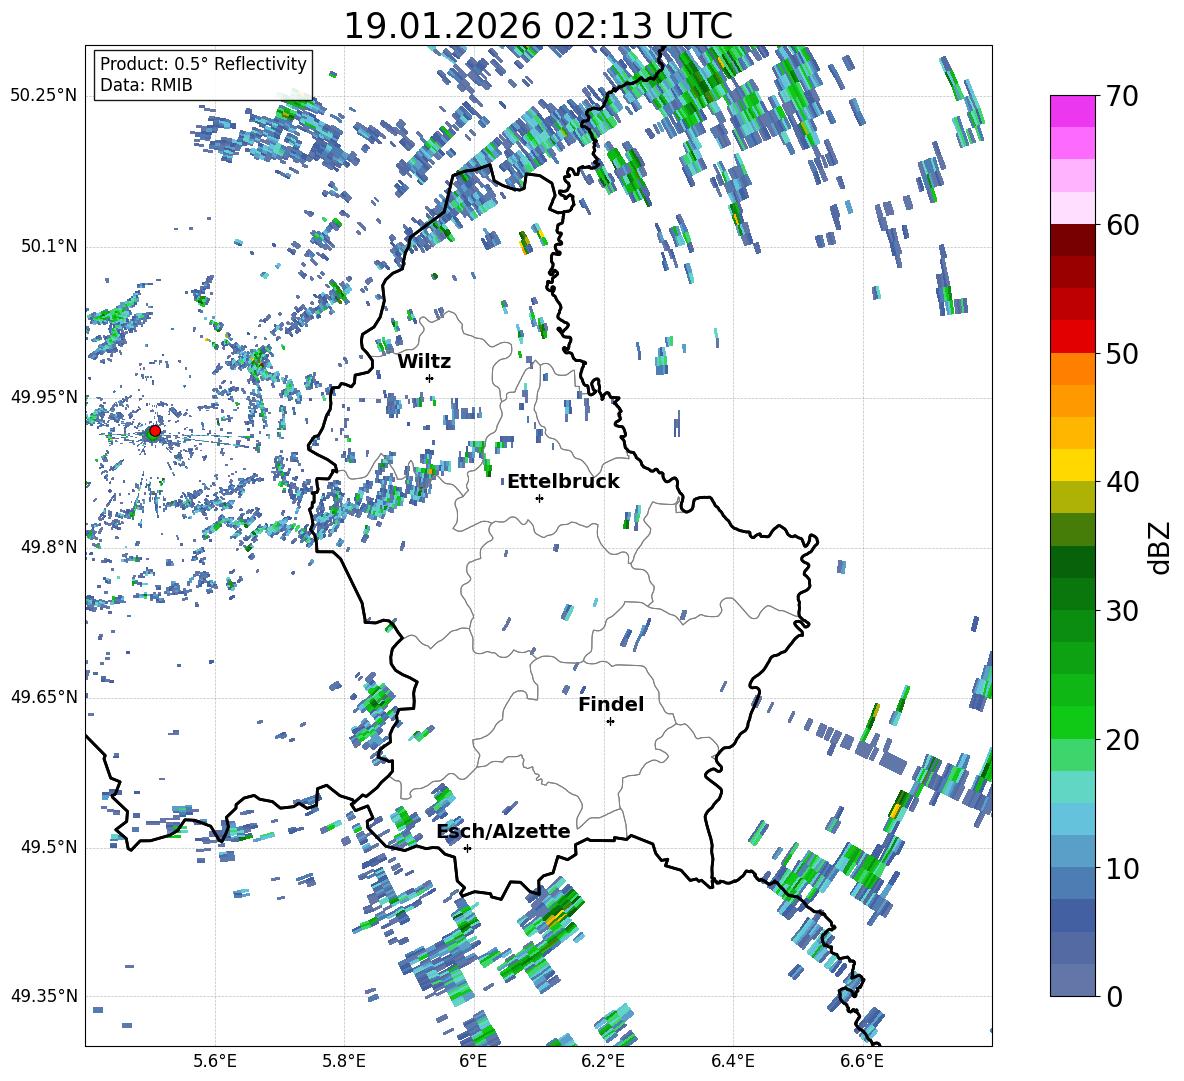This screenshot has height=1081, width=1184.
Task: Click the dark maroon colorbar segment below 60
Action: tap(1073, 240)
